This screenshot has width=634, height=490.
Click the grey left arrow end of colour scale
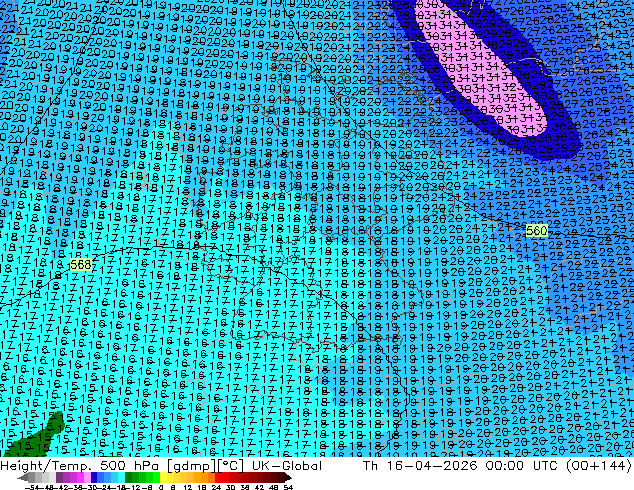pos(23,478)
